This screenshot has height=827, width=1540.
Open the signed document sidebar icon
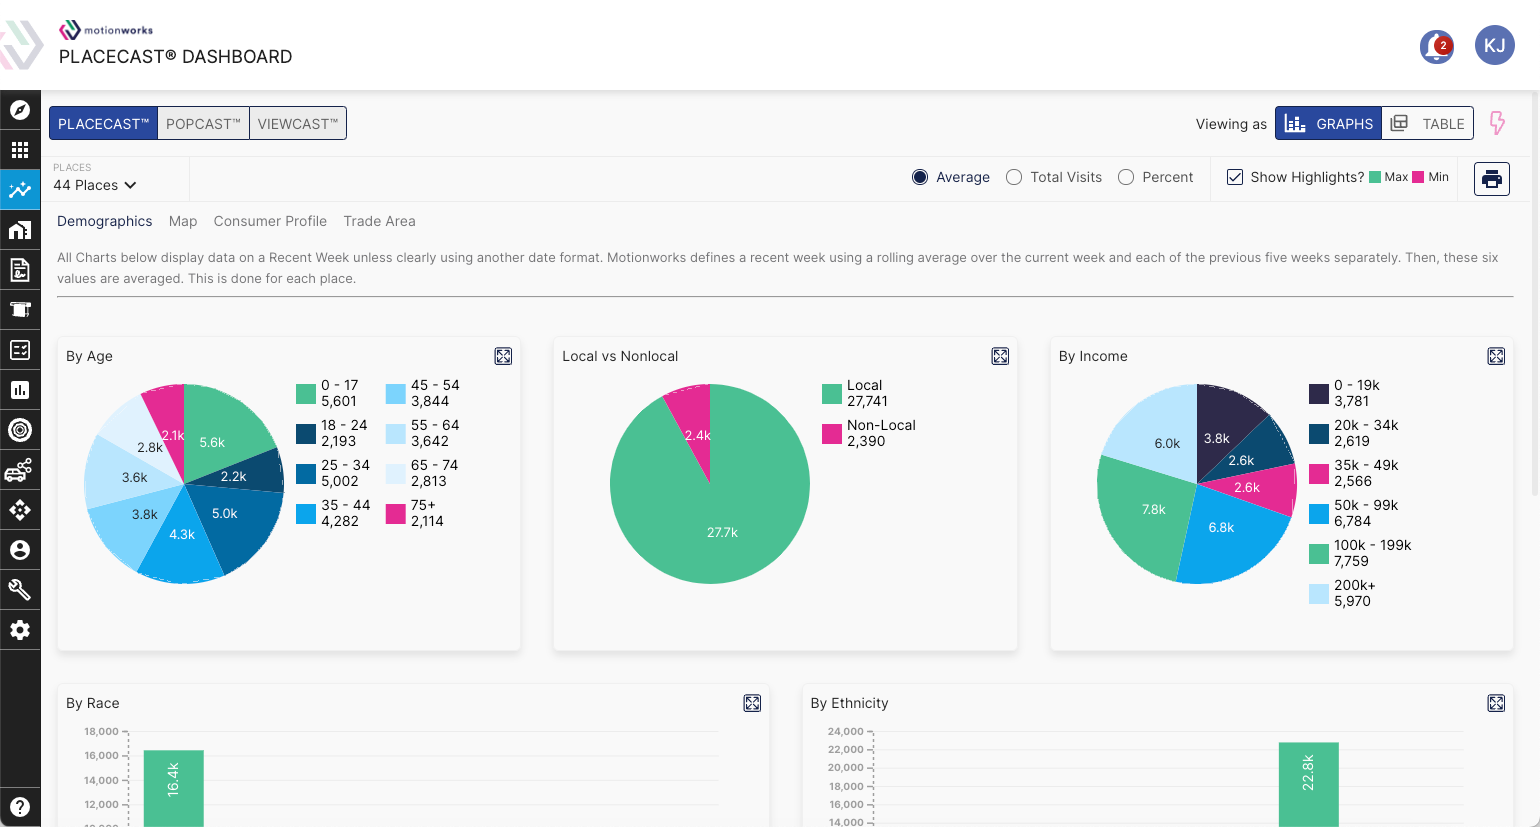pyautogui.click(x=20, y=270)
